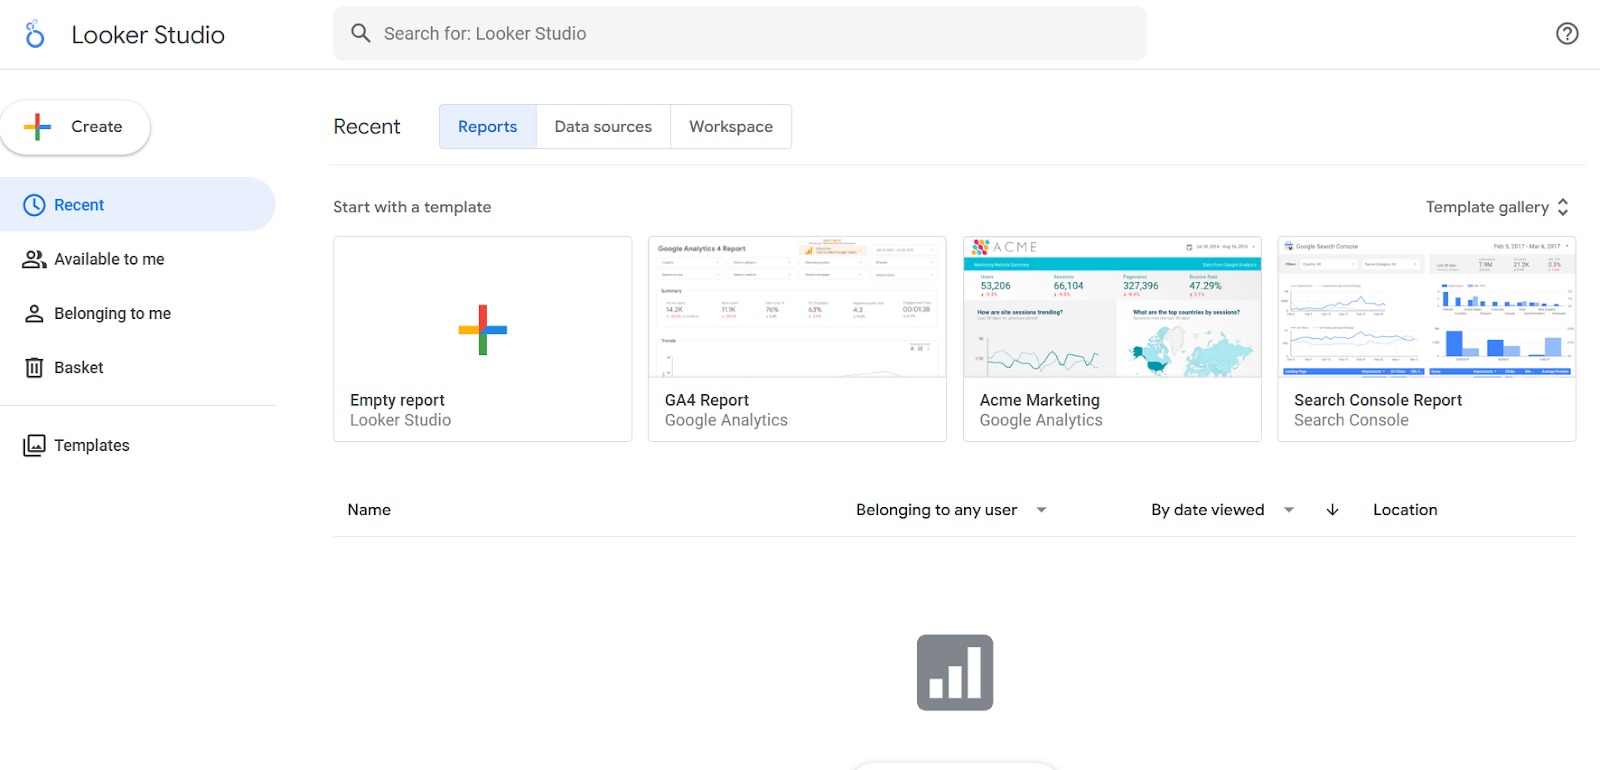The image size is (1600, 770).
Task: Click the Search Console subtitle text
Action: (1351, 421)
